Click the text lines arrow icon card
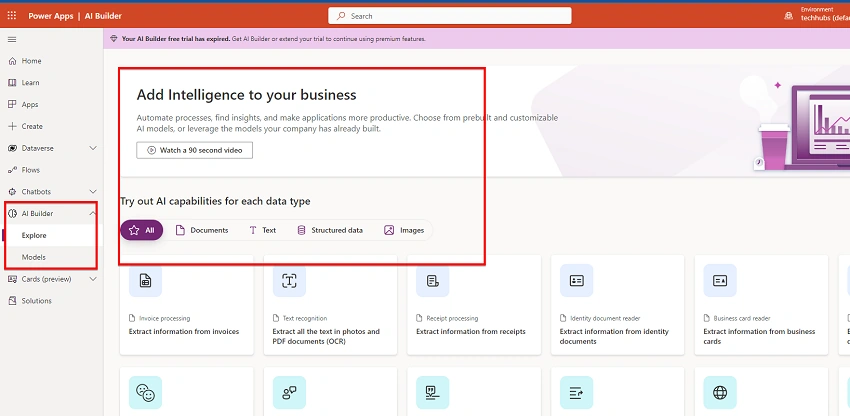Viewport: 850px width, 416px height. 576,392
